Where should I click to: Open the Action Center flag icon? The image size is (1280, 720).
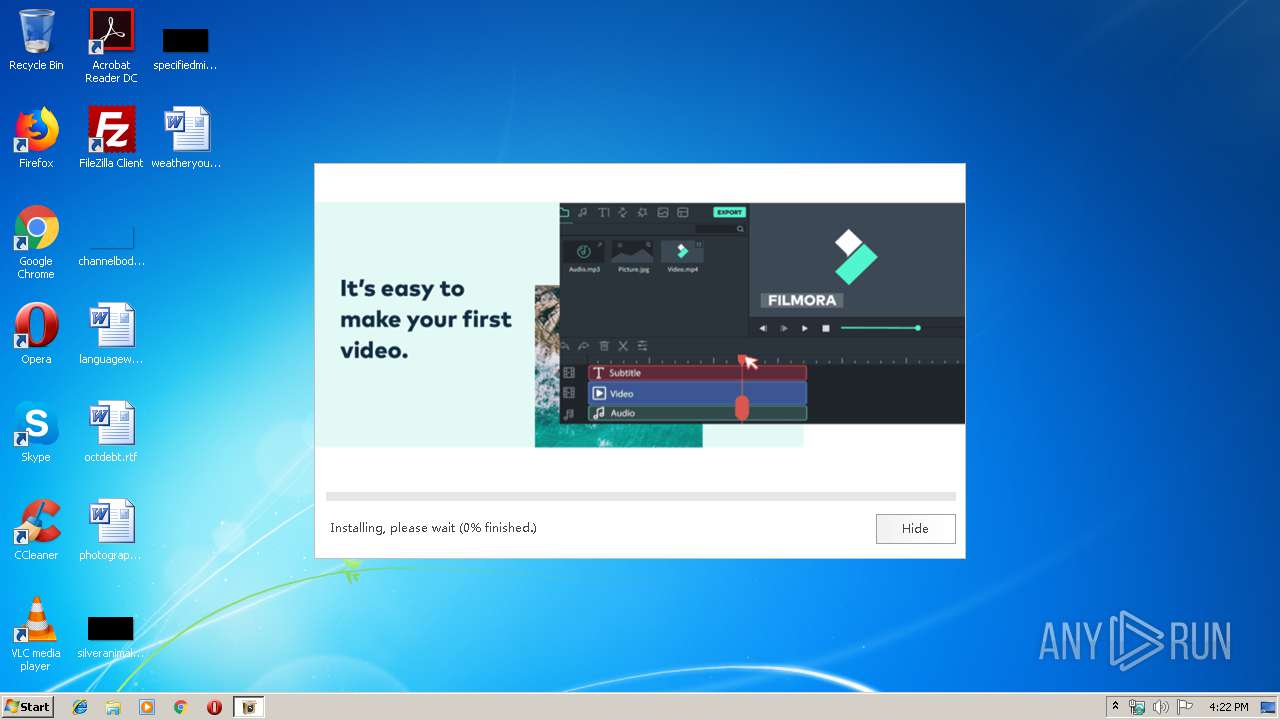pyautogui.click(x=1185, y=707)
